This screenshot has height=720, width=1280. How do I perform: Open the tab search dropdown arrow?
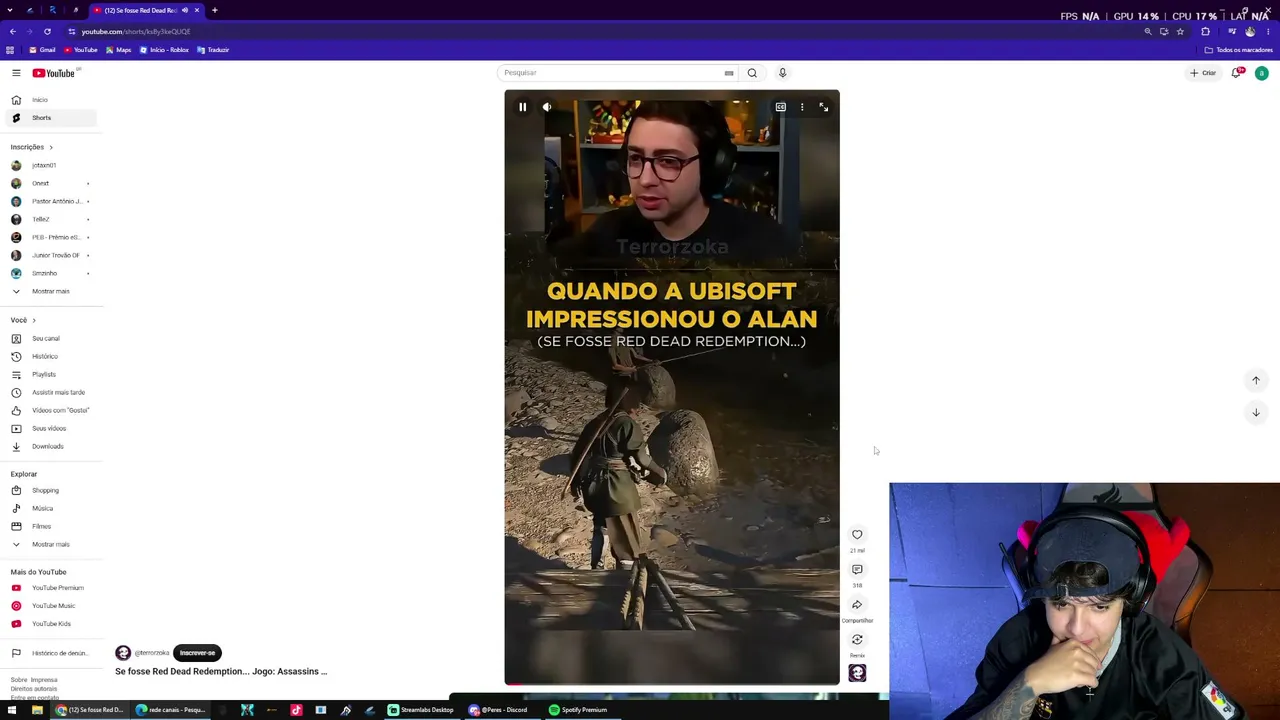tap(9, 10)
